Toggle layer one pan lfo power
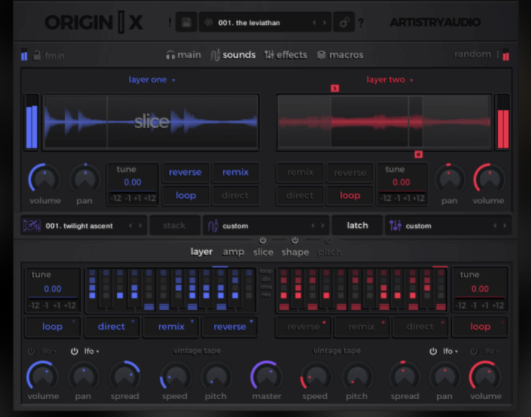Screen dimensions: 531x417 click(75, 351)
